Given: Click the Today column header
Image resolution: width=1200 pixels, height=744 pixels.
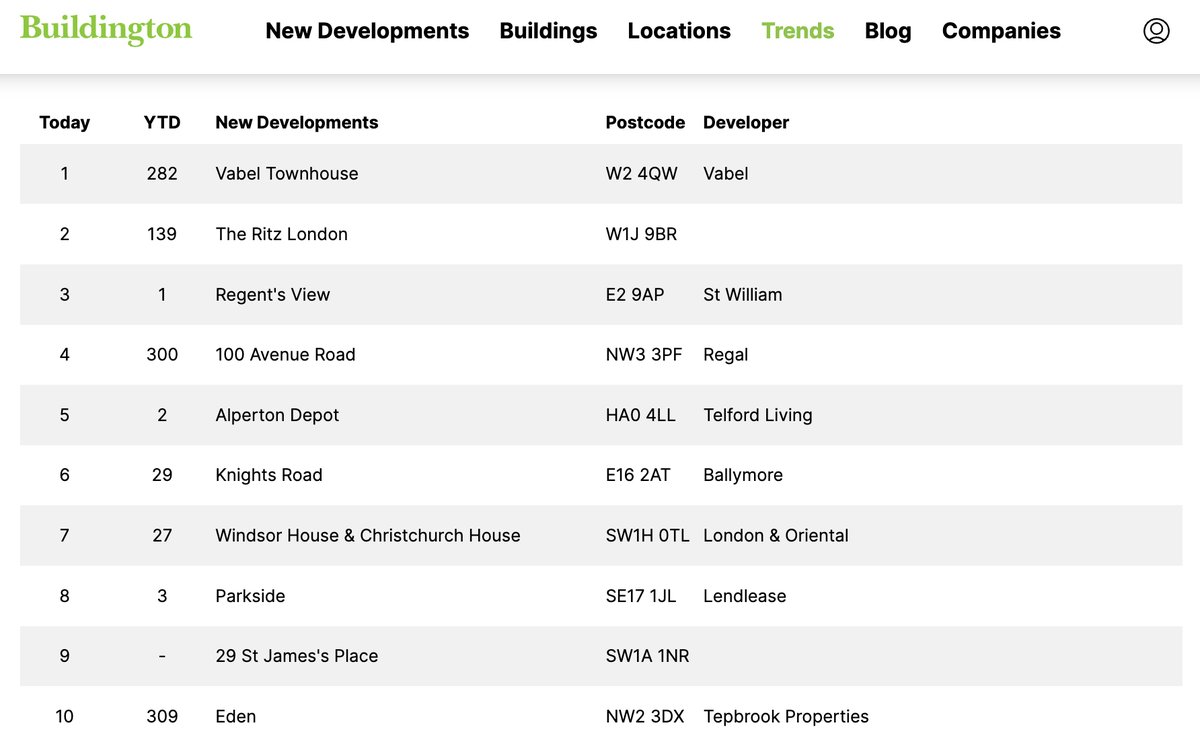Looking at the screenshot, I should [65, 123].
